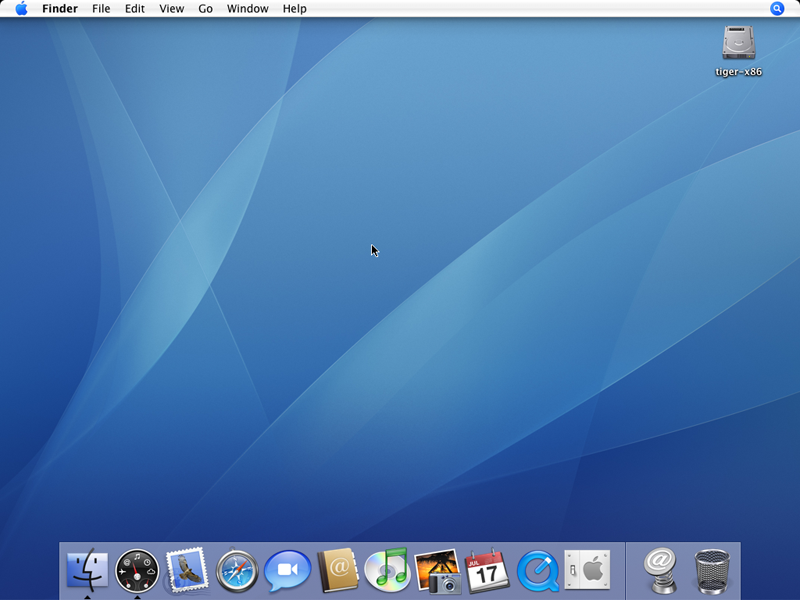
Task: Launch Dashboard from the Dock
Action: [137, 571]
